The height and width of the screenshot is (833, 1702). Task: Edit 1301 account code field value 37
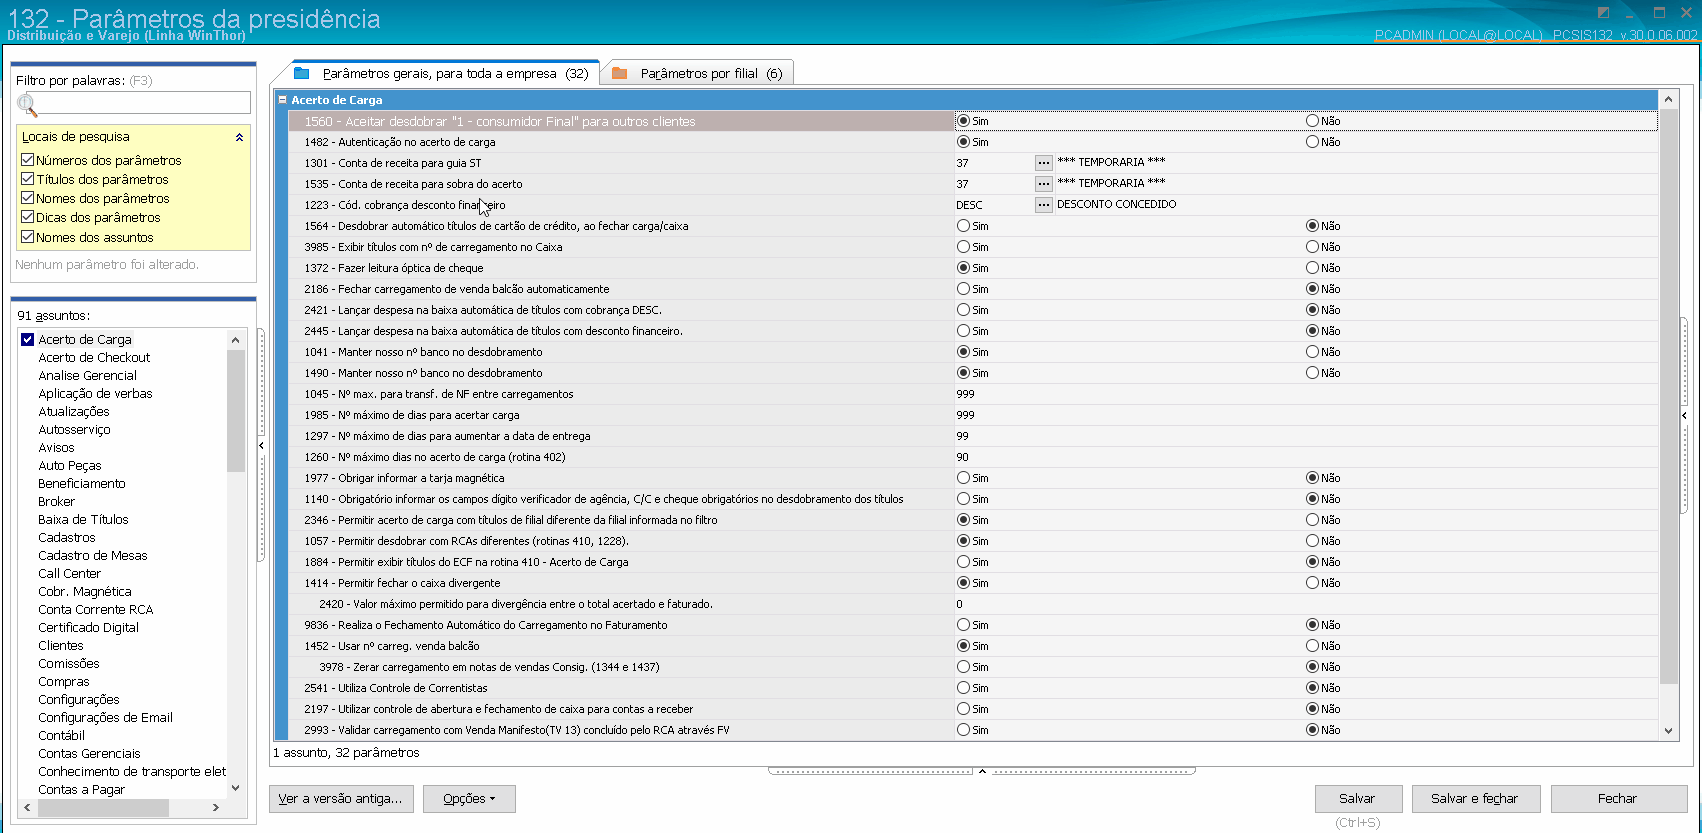pyautogui.click(x=993, y=163)
